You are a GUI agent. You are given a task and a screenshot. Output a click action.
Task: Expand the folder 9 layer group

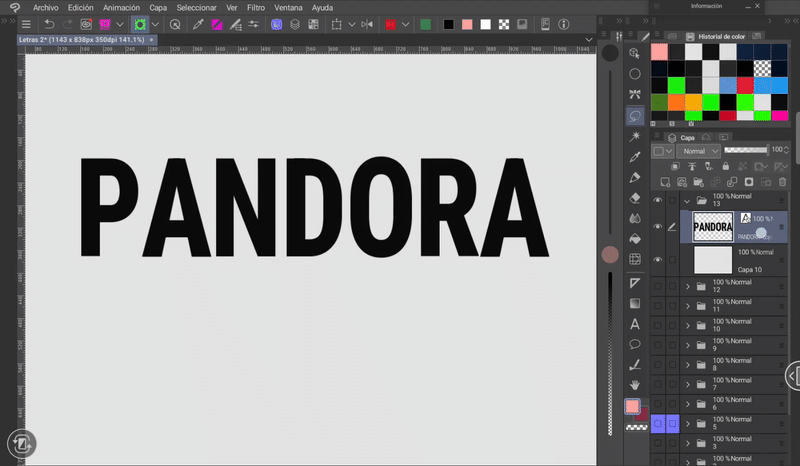(x=687, y=345)
